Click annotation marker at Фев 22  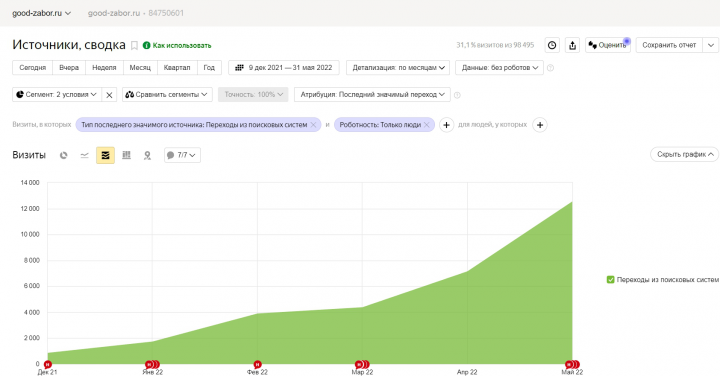(257, 365)
